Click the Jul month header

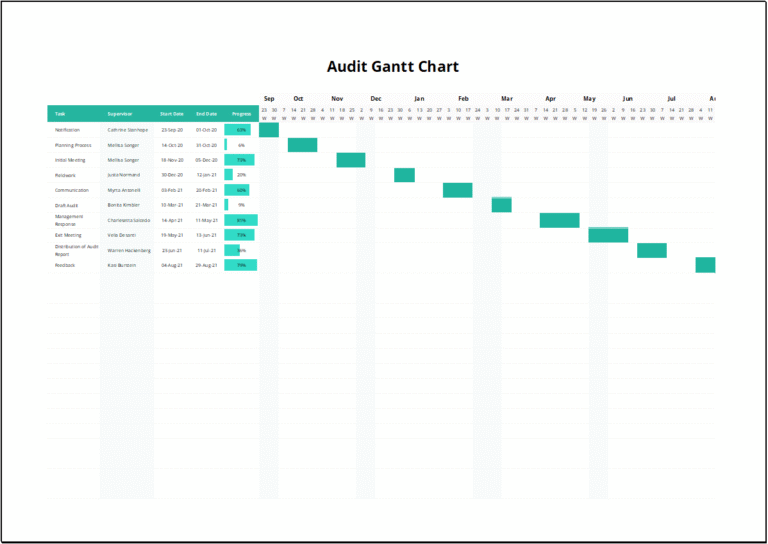pos(672,98)
